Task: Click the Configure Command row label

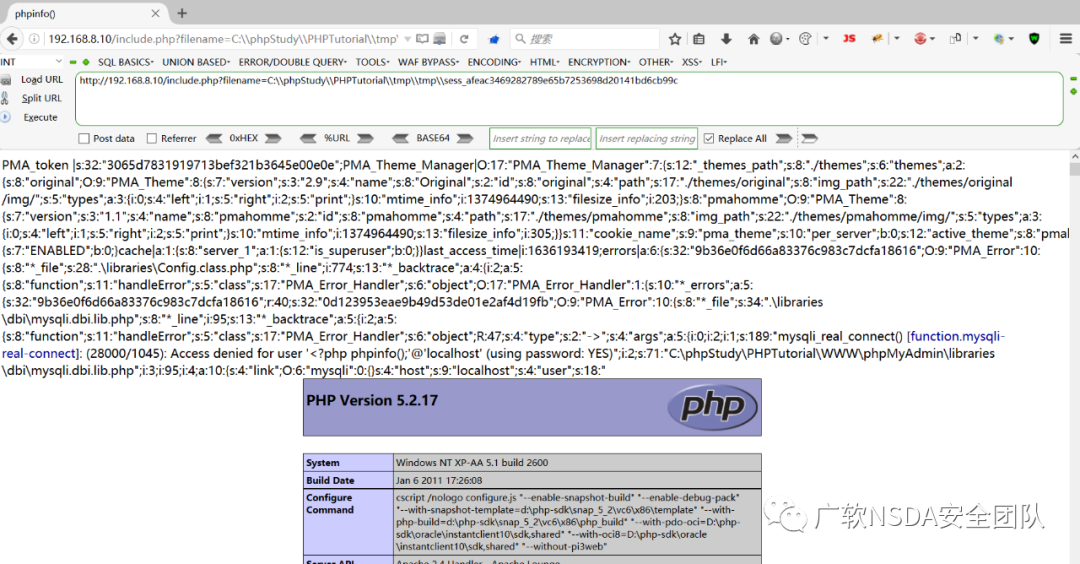Action: click(348, 522)
